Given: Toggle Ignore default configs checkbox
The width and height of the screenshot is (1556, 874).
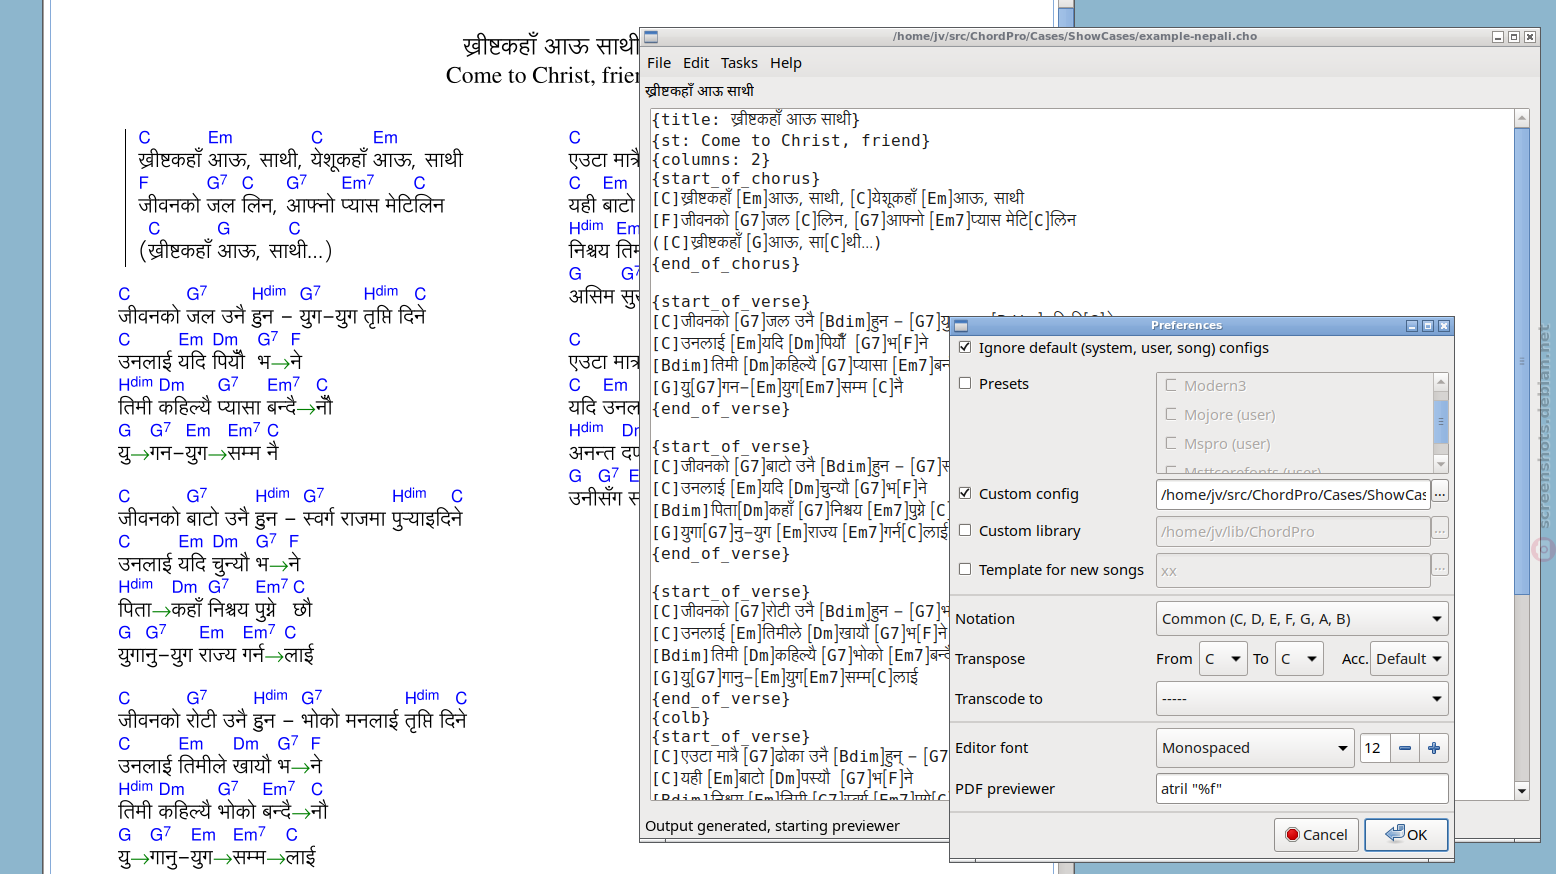Looking at the screenshot, I should click(x=965, y=348).
